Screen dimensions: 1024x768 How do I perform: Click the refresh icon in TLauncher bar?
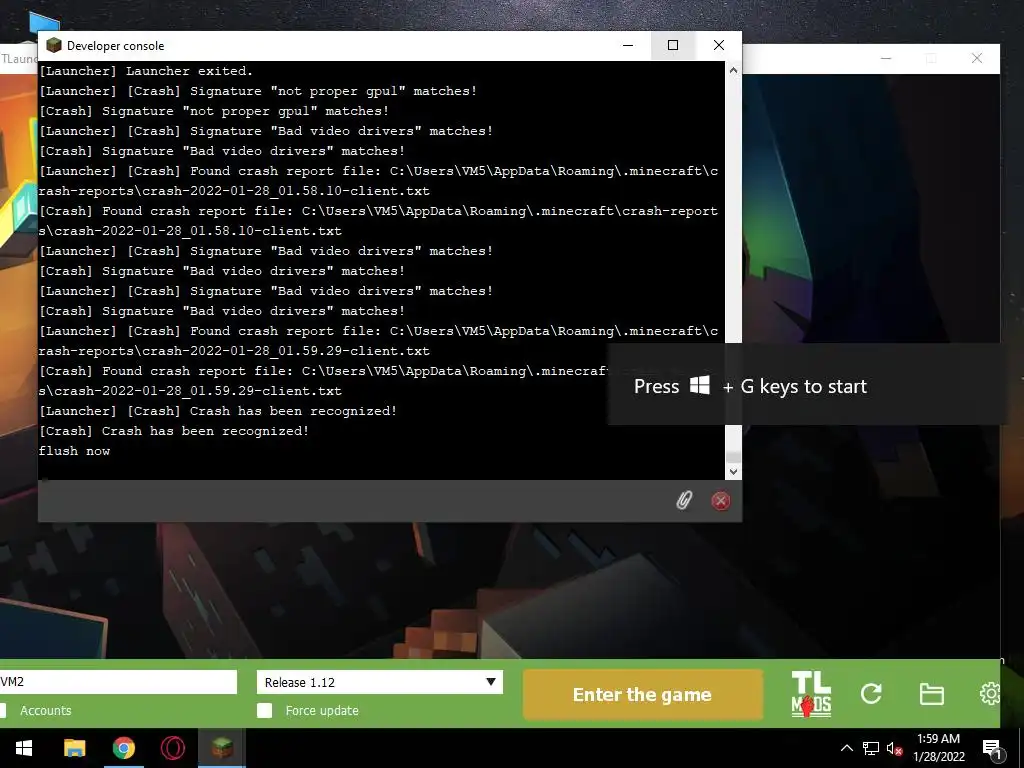pos(871,694)
